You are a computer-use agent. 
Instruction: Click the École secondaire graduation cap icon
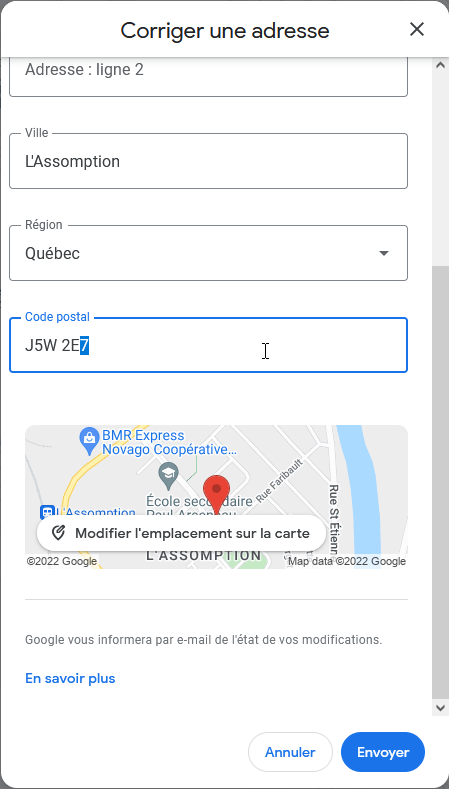[x=168, y=474]
